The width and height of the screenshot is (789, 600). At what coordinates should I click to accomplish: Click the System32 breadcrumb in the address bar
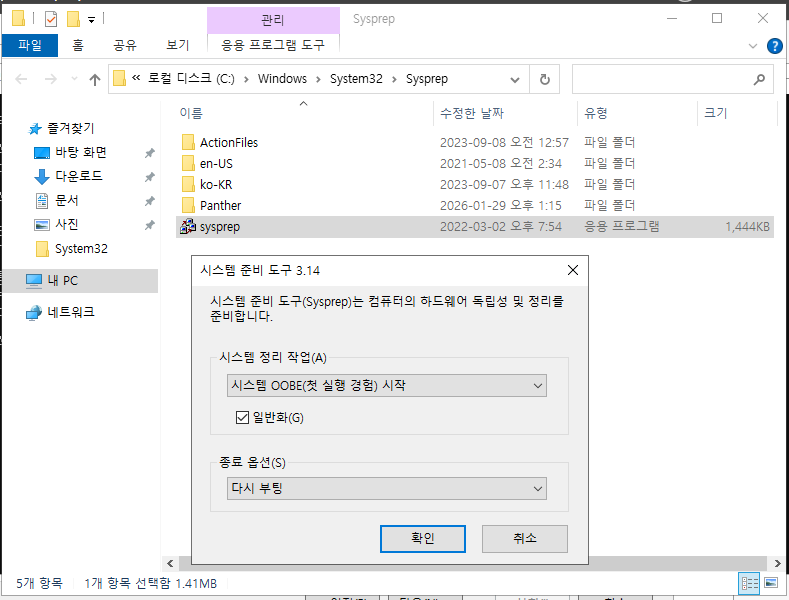356,79
